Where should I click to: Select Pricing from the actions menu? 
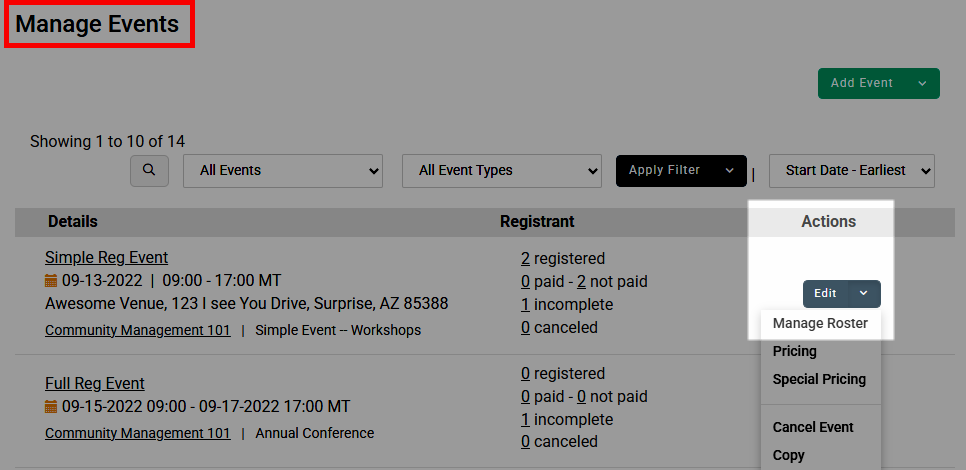tap(794, 351)
